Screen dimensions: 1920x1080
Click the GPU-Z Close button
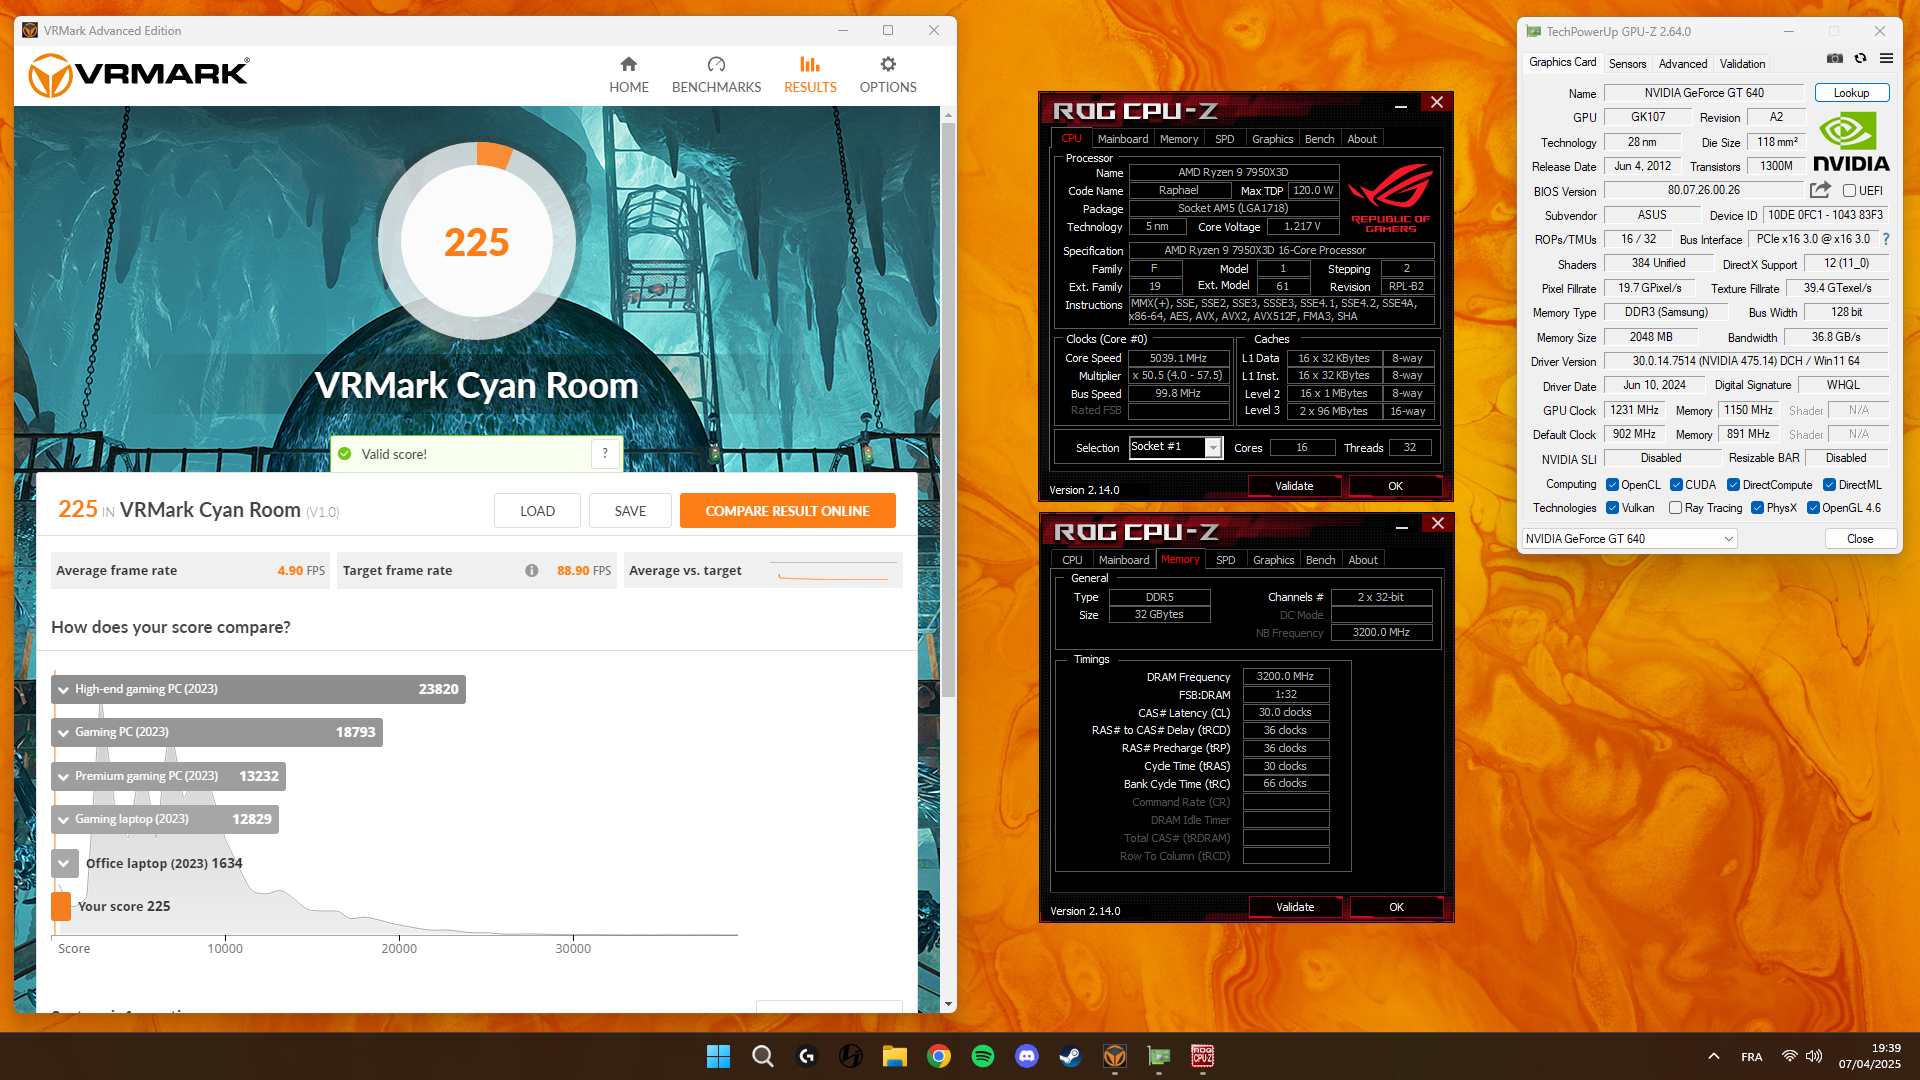pos(1860,539)
